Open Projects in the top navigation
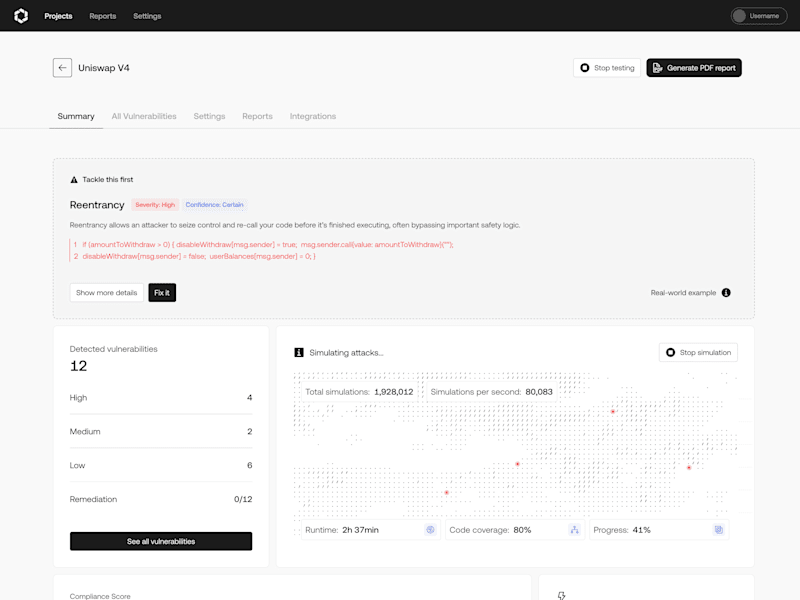800x600 pixels. pyautogui.click(x=58, y=16)
